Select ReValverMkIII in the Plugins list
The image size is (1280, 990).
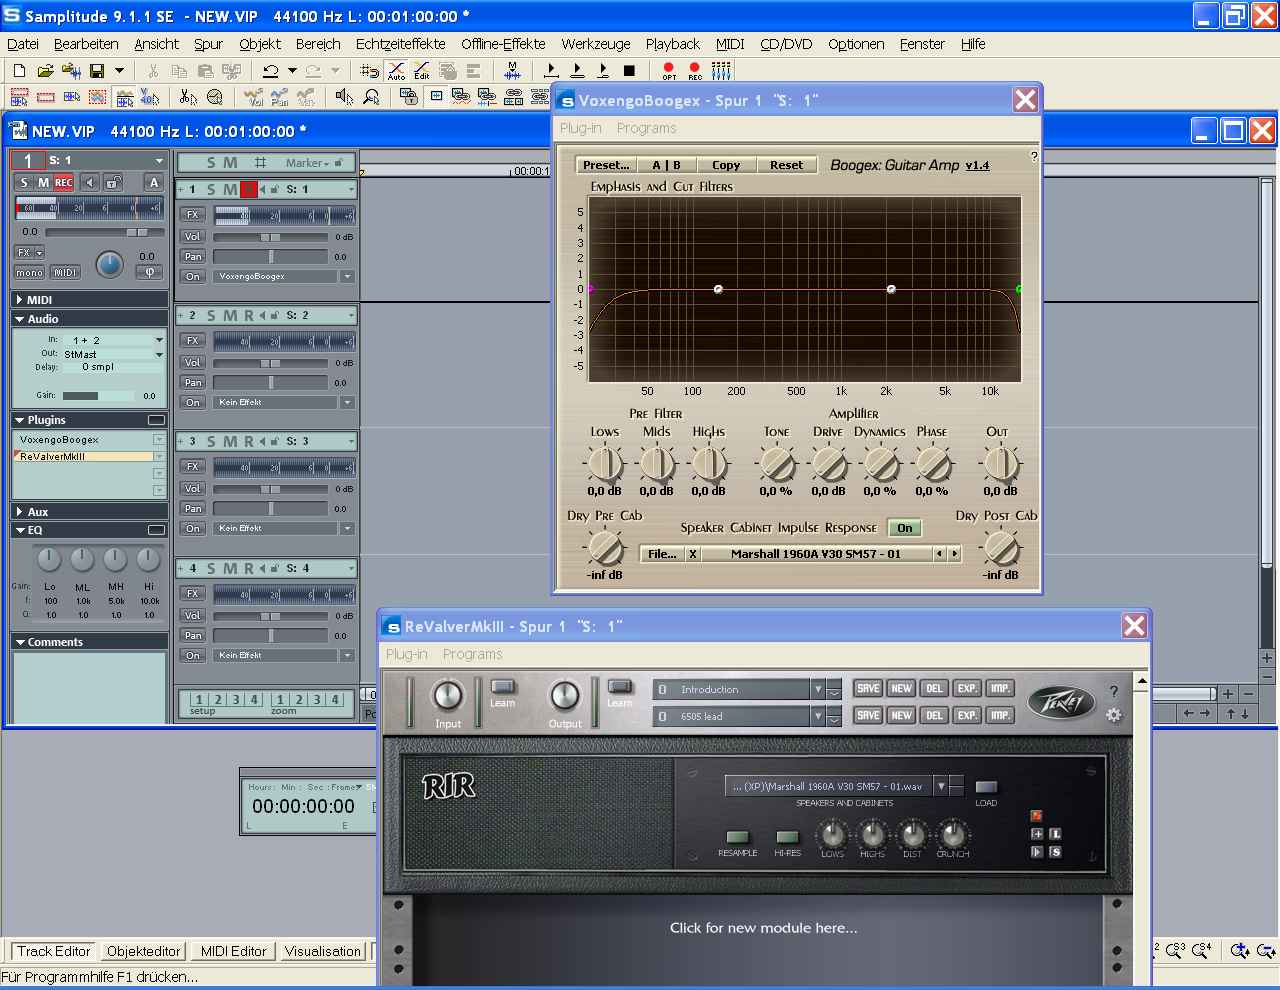point(83,456)
